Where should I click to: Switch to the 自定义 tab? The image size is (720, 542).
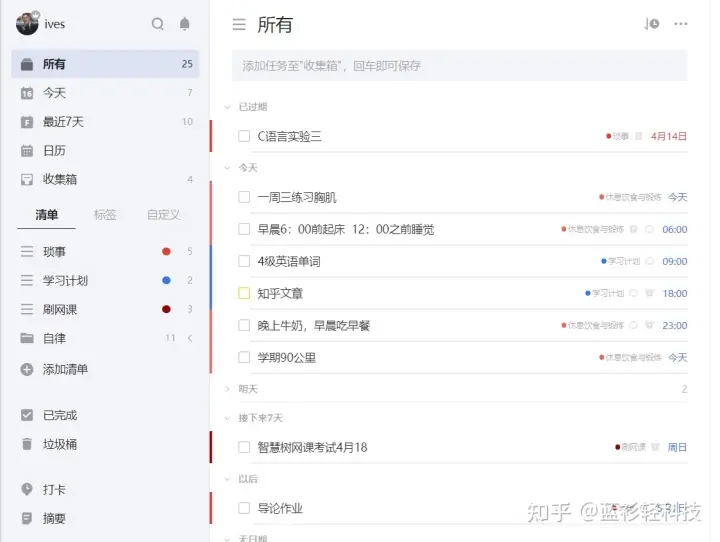click(x=164, y=215)
